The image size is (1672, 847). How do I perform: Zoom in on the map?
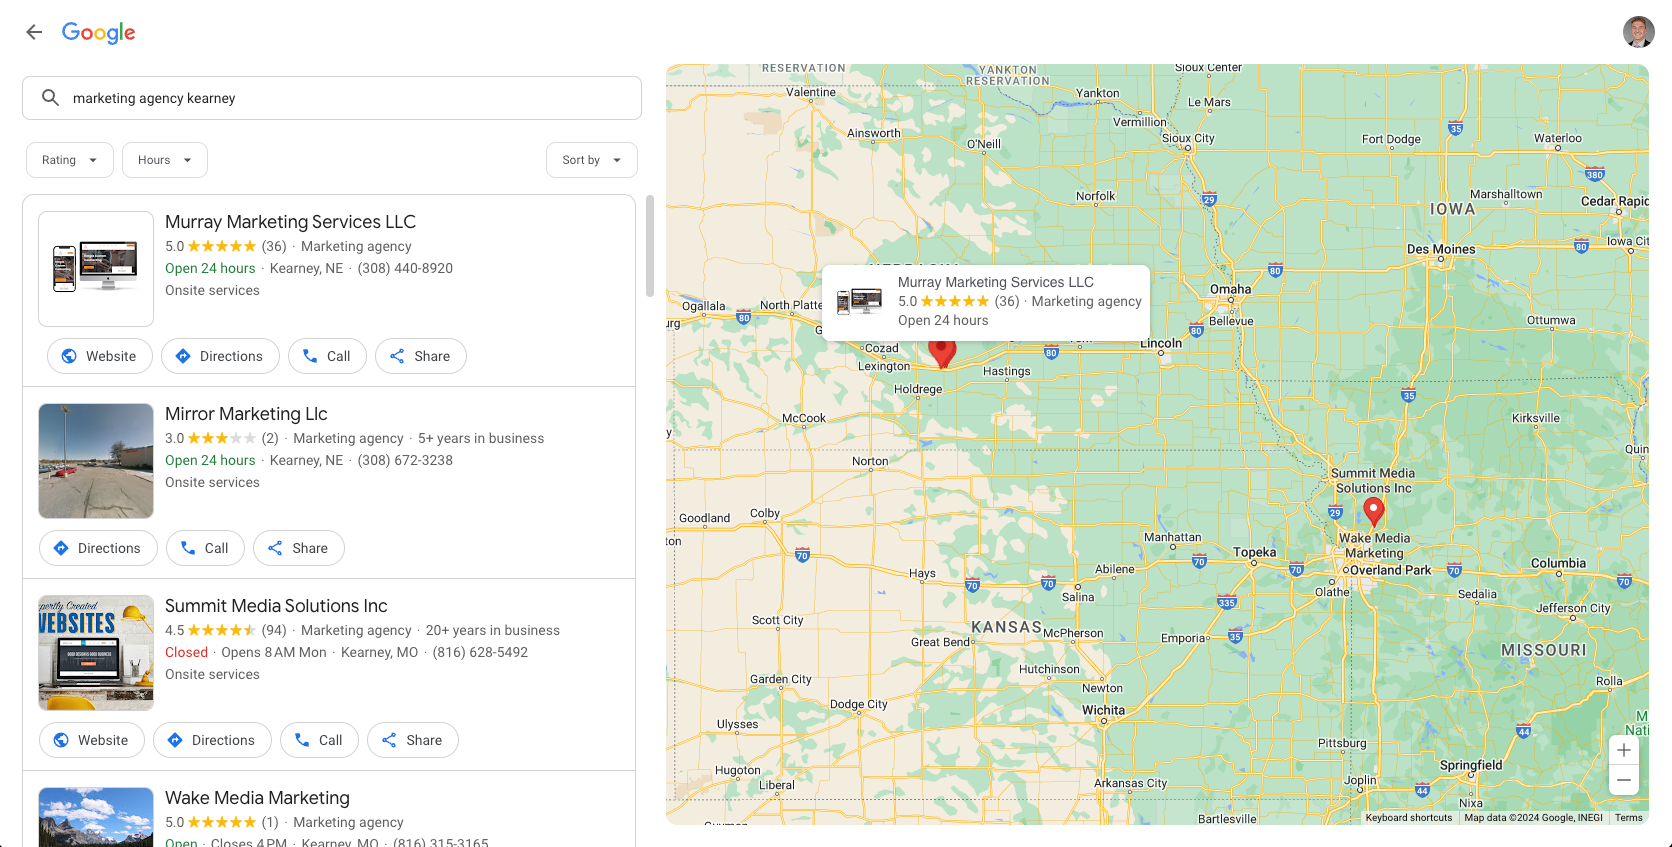coord(1624,750)
